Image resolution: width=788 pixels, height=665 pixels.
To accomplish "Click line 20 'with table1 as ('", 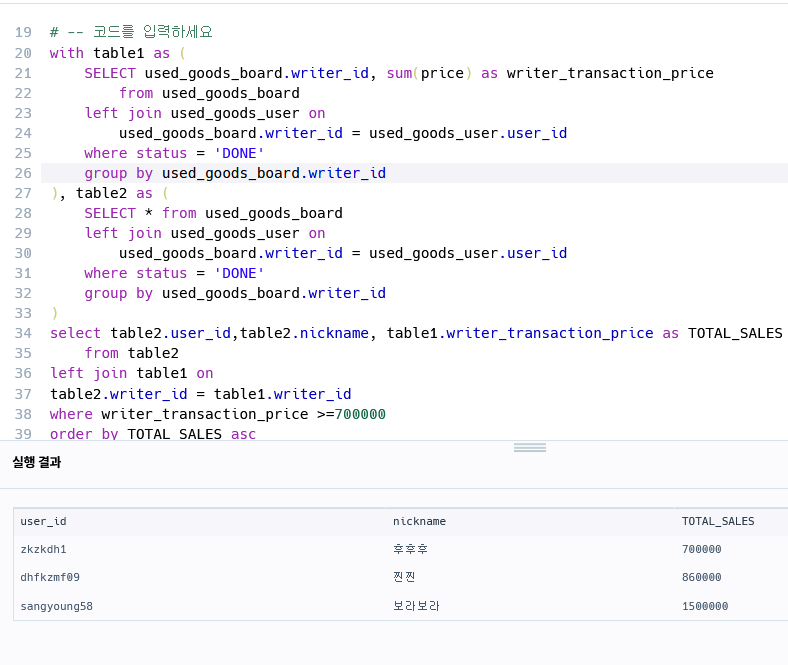I will (x=118, y=53).
